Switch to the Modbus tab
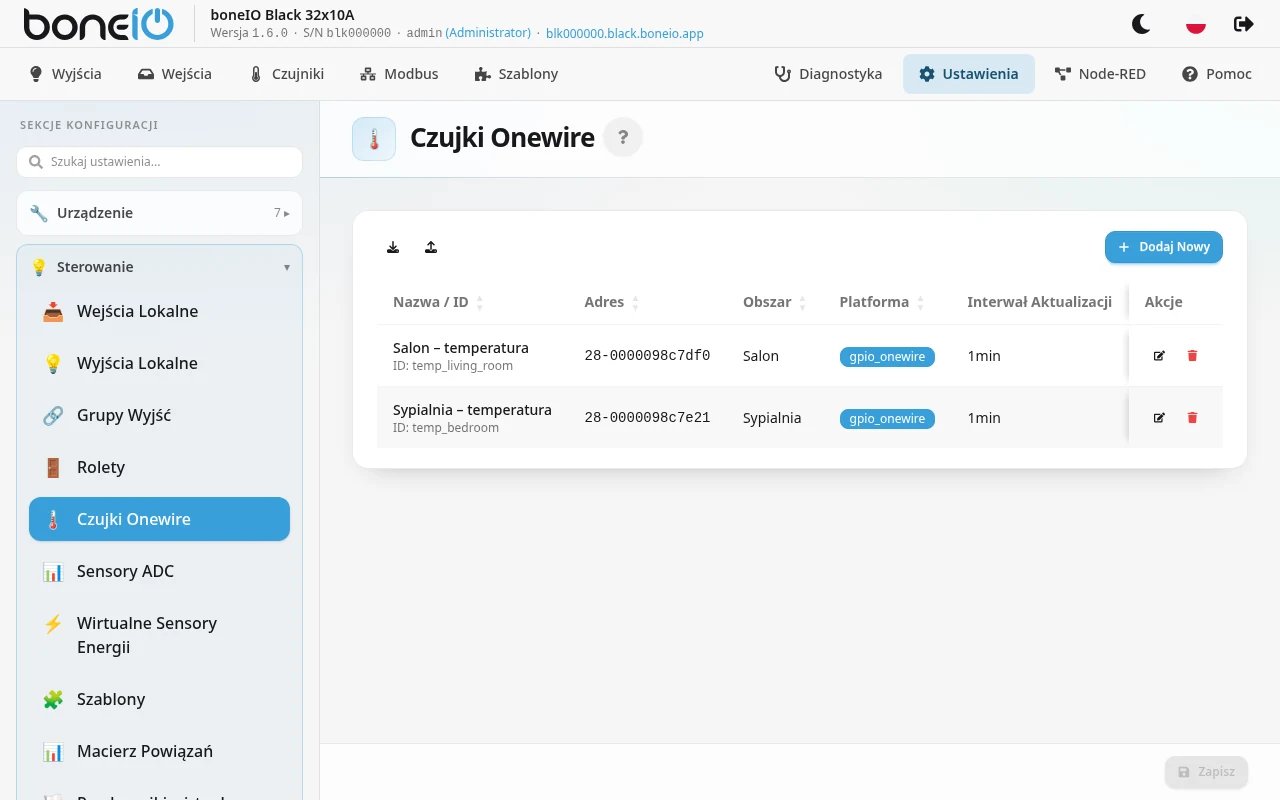Viewport: 1280px width, 800px height. [x=399, y=74]
